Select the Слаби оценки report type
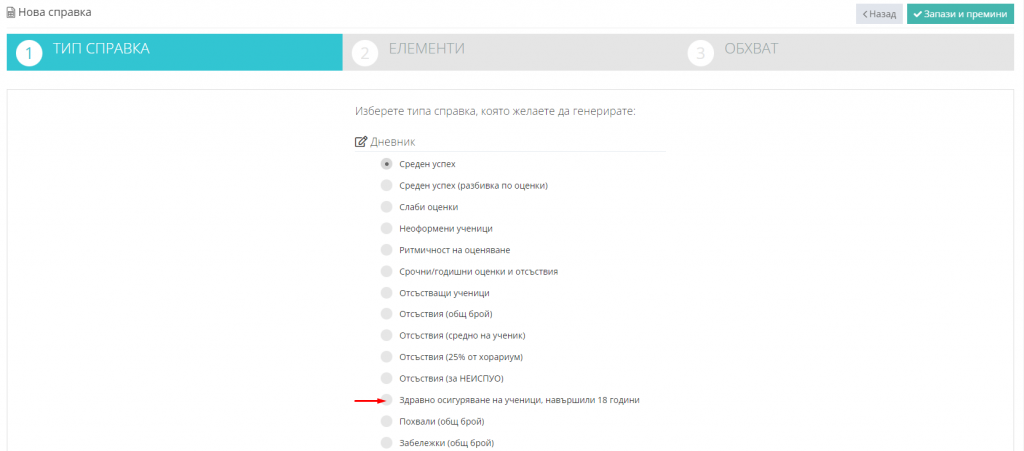The height and width of the screenshot is (451, 1024). (387, 207)
